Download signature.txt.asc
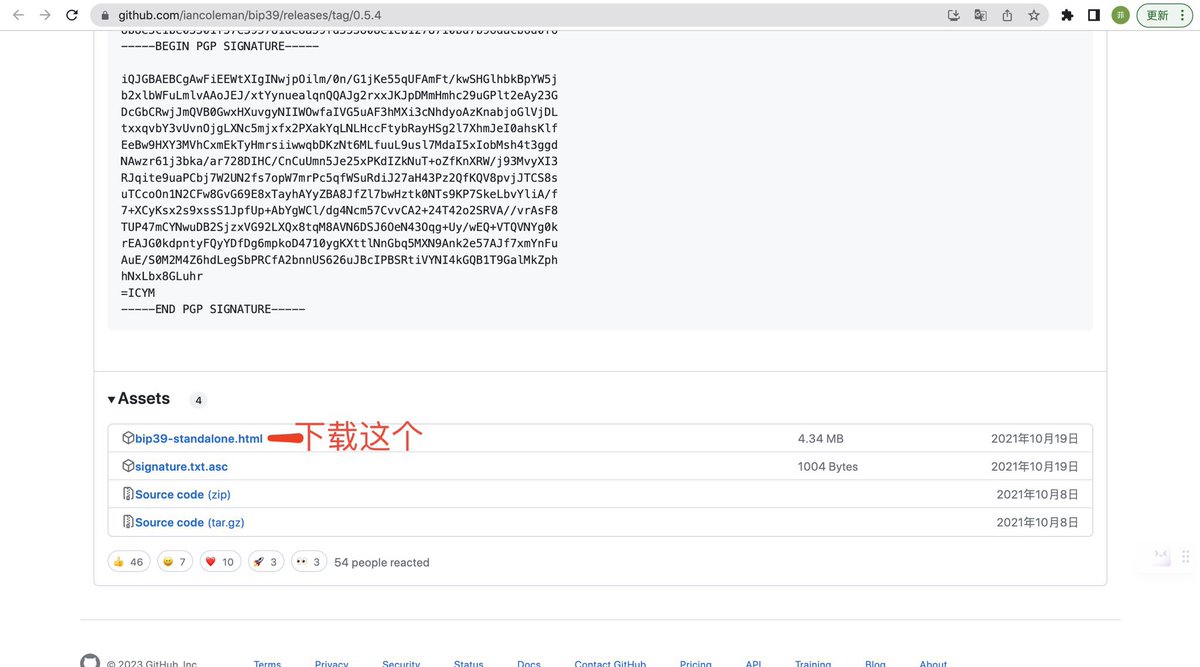Image resolution: width=1200 pixels, height=667 pixels. 181,466
